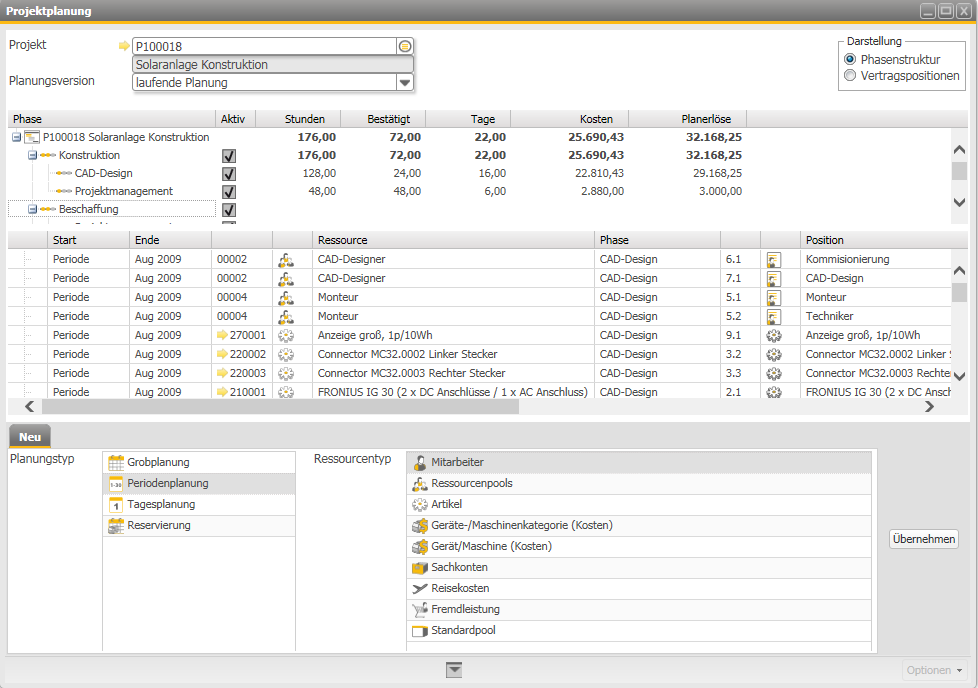Select the Mitarbeiter resource type icon
The width and height of the screenshot is (978, 688).
pos(420,462)
